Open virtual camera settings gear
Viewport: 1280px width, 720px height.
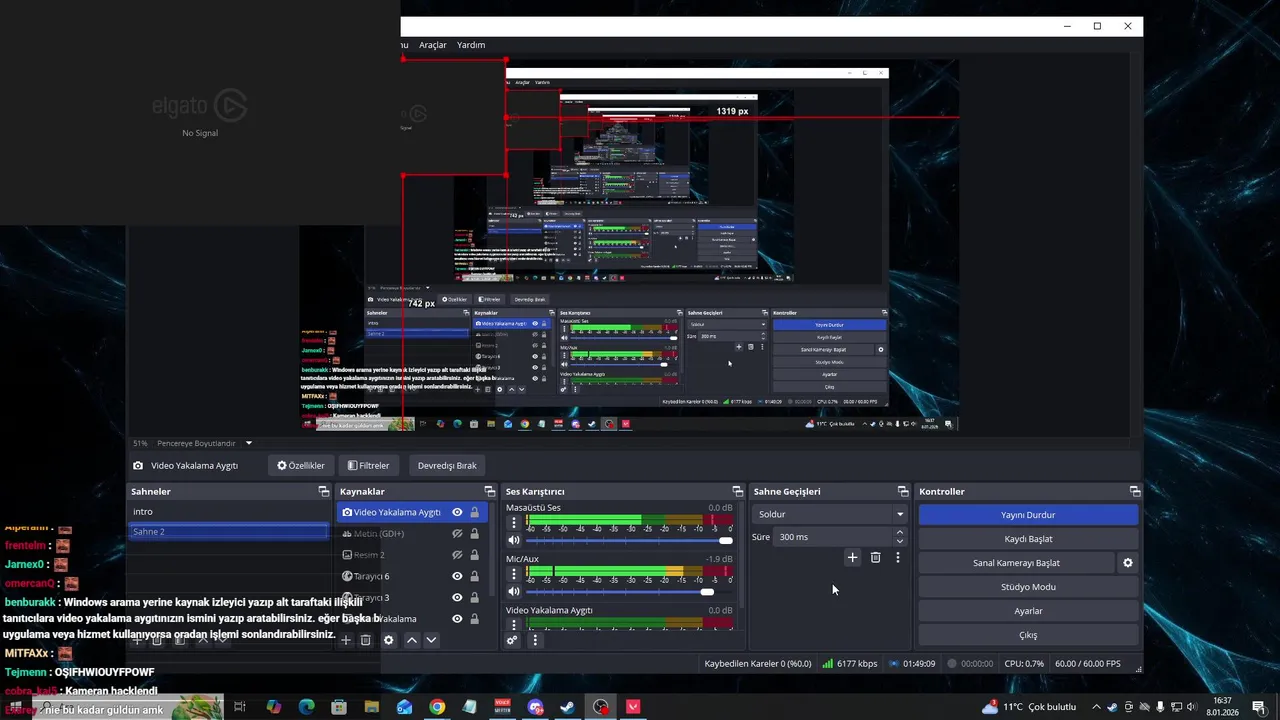click(1128, 563)
